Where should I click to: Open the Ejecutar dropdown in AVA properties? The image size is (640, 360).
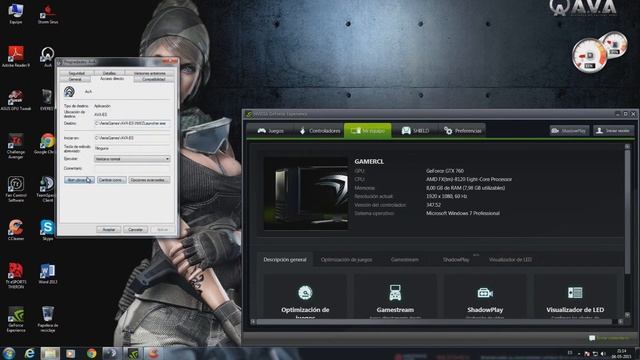coord(132,159)
